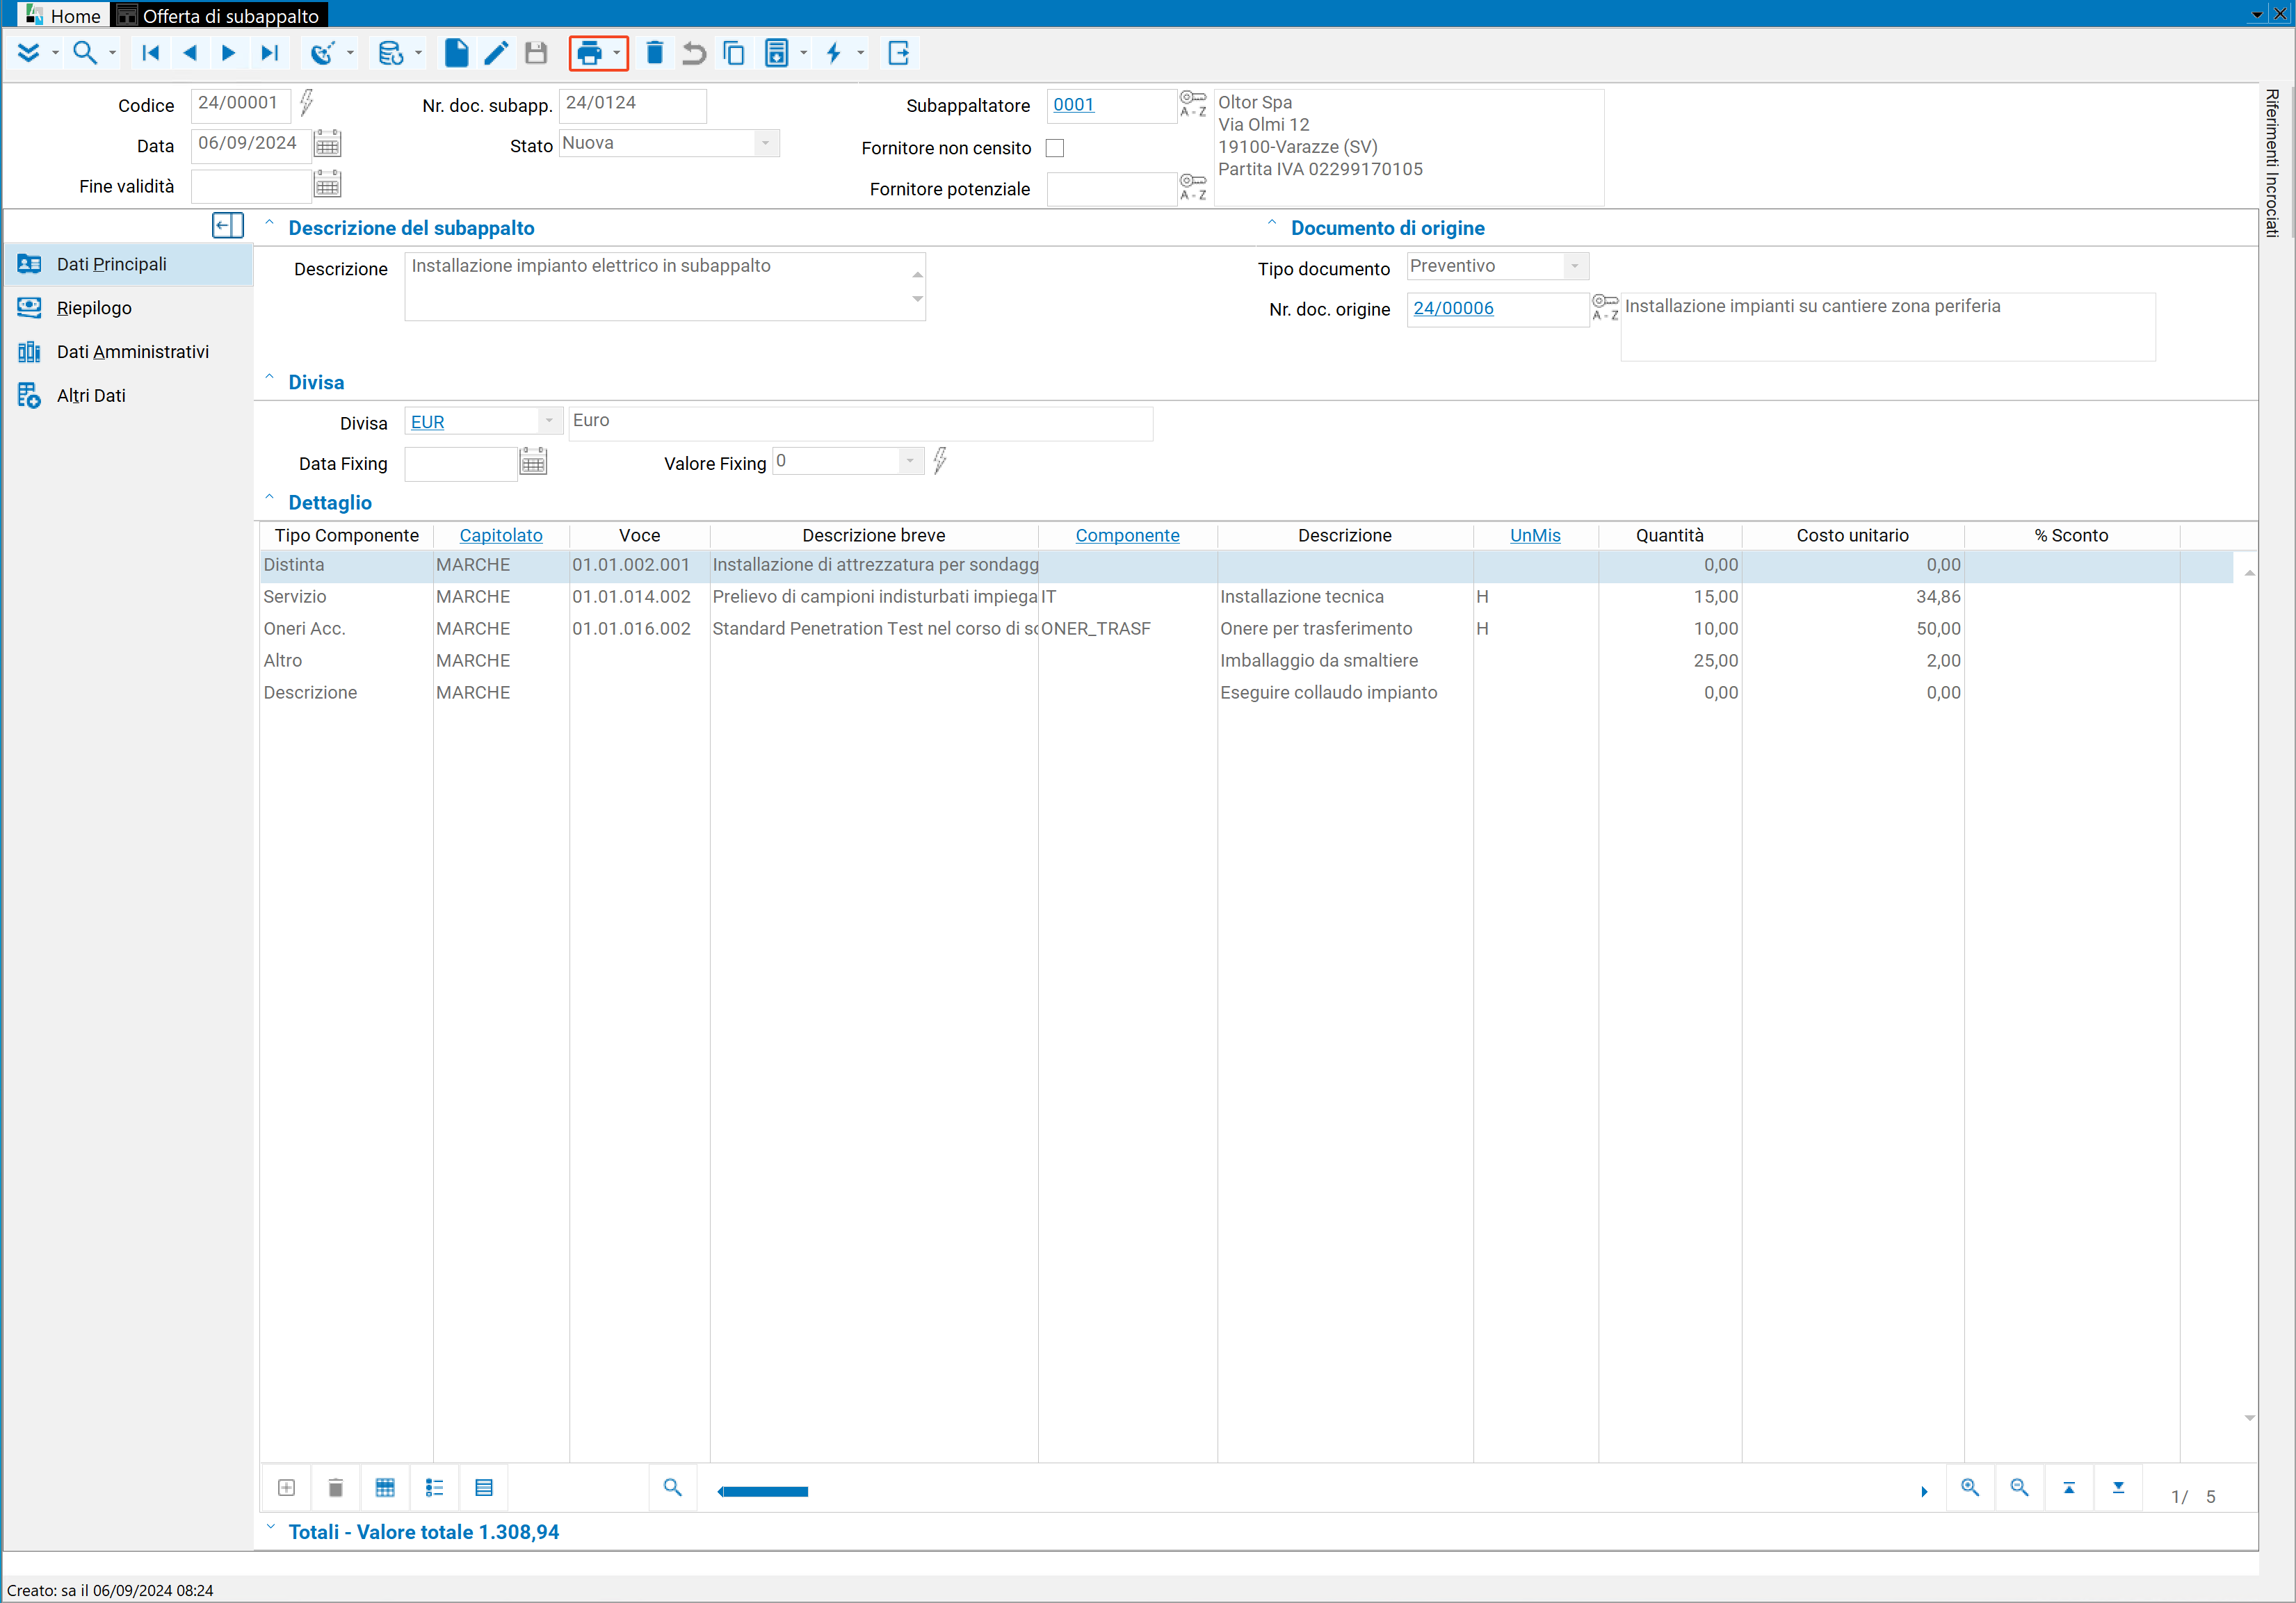
Task: Zoom in on the Dettaglio grid
Action: (1970, 1488)
